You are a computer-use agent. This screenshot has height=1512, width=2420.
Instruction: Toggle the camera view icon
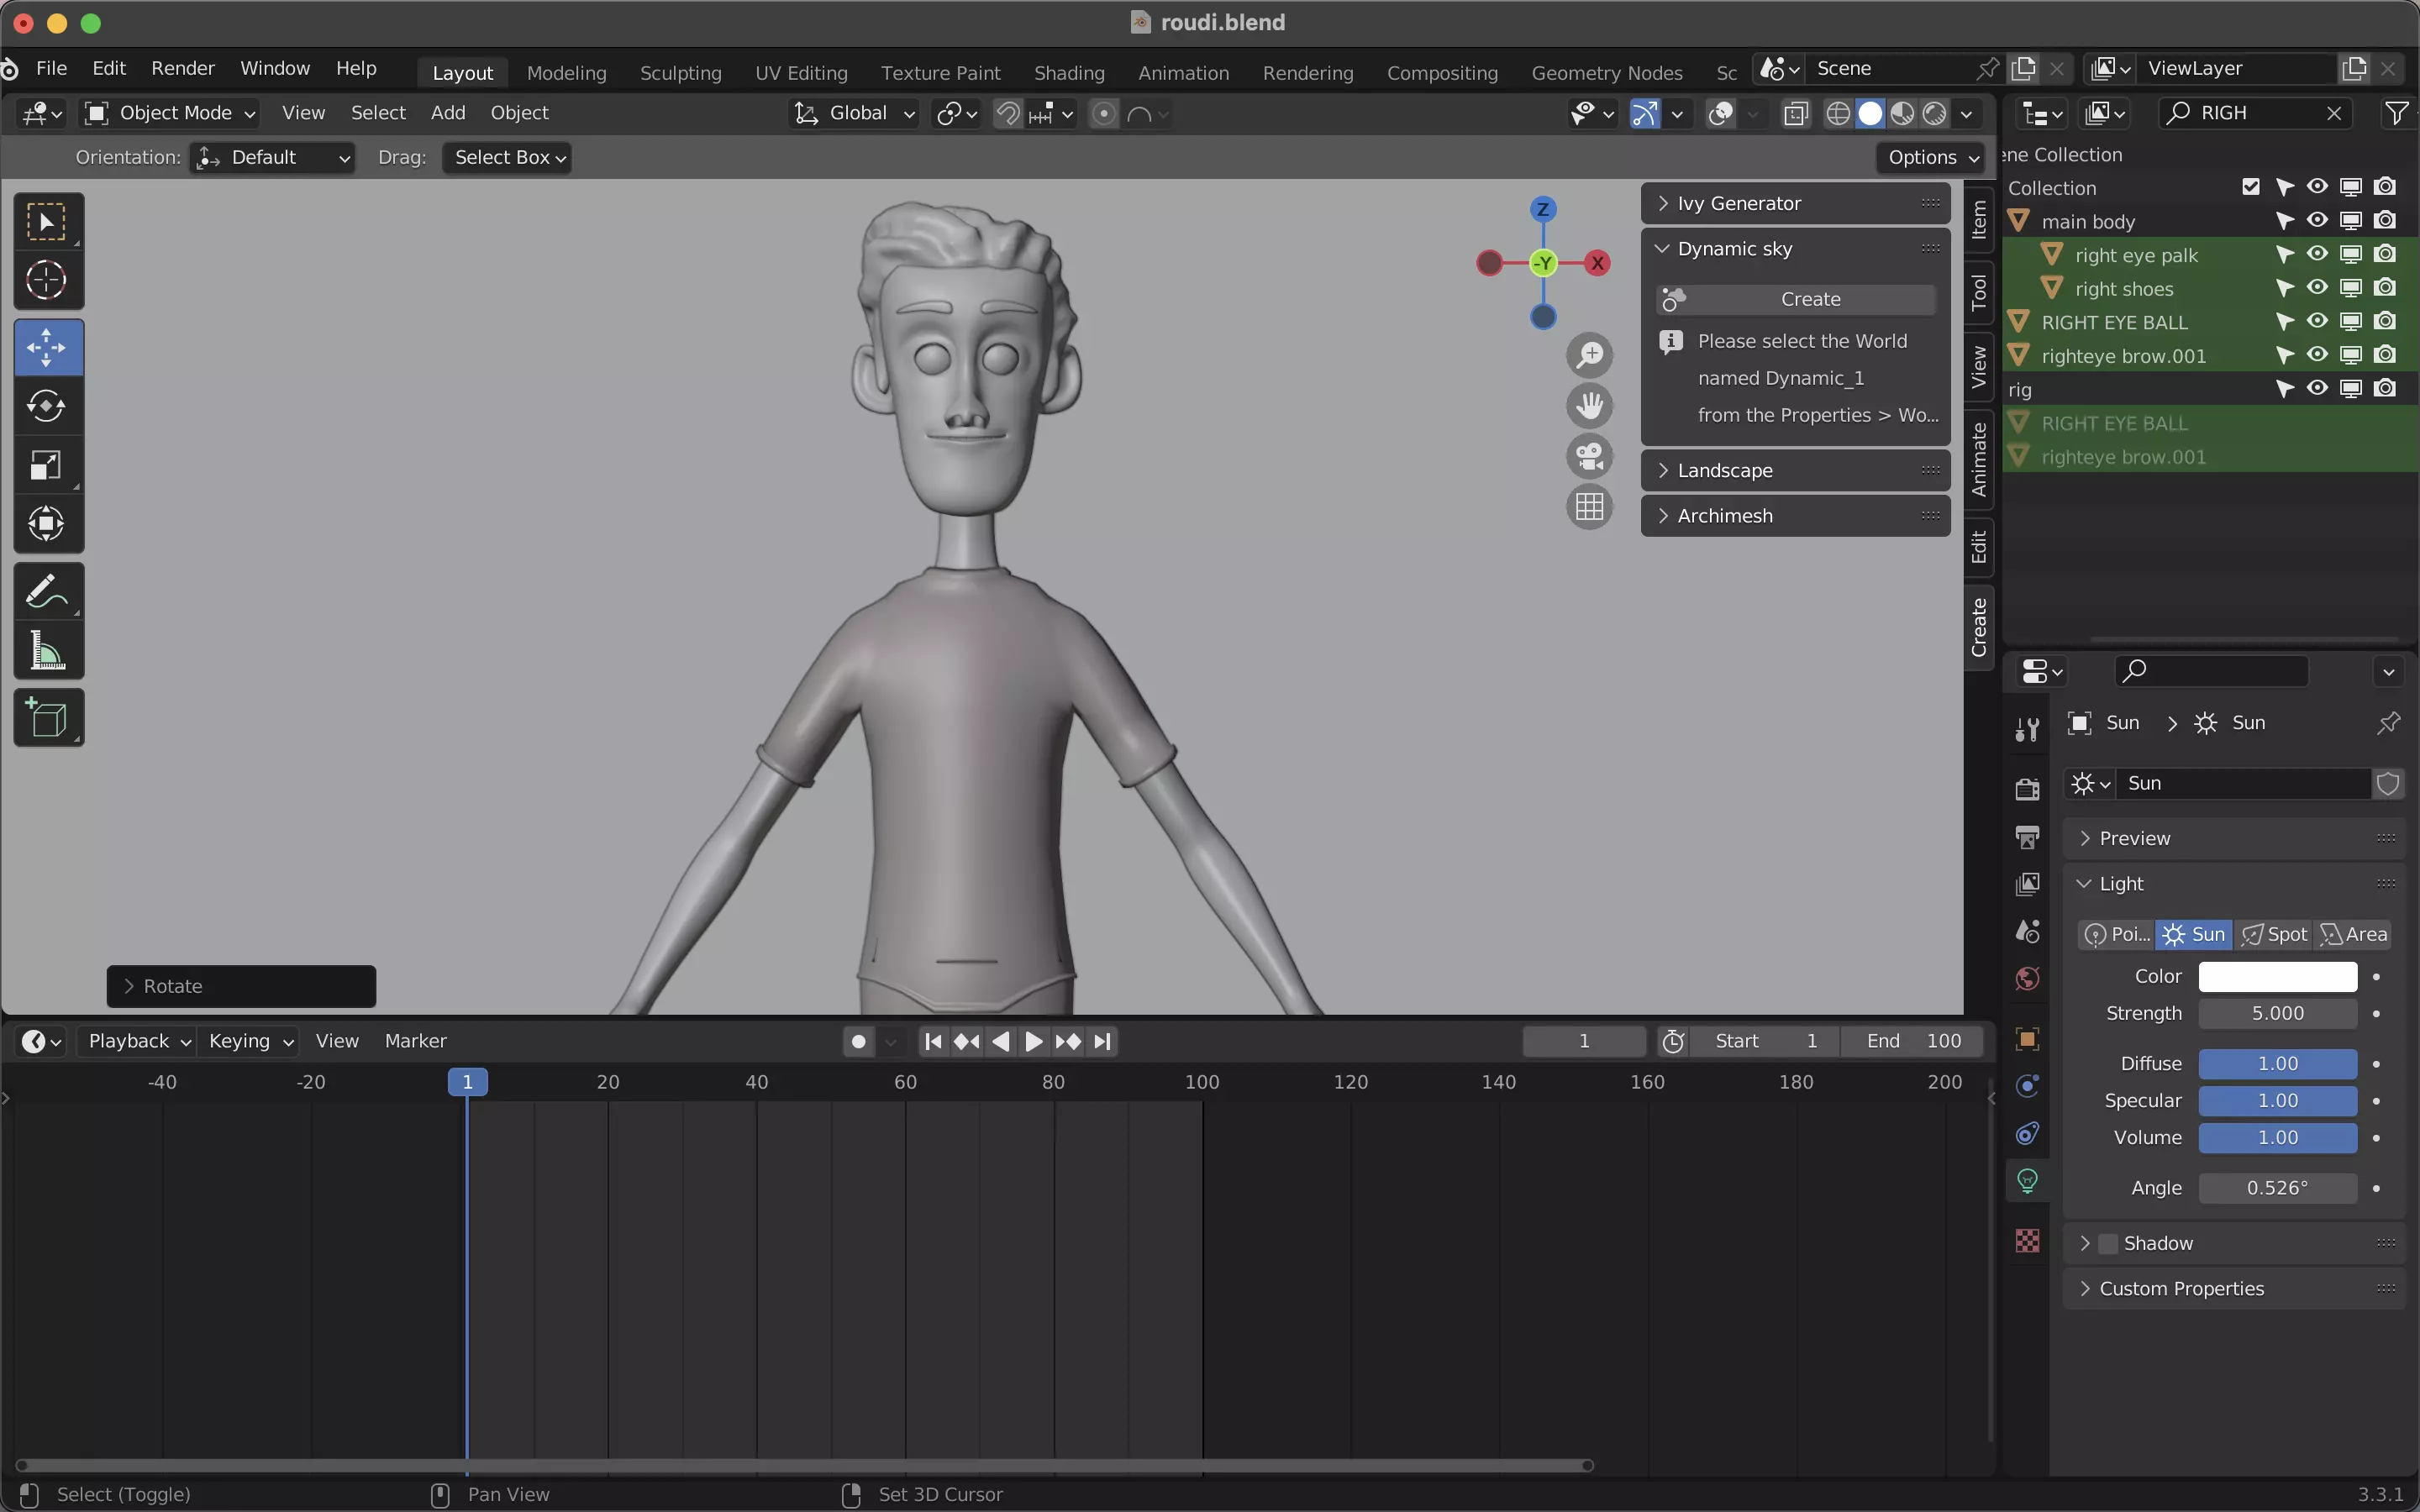[1589, 457]
